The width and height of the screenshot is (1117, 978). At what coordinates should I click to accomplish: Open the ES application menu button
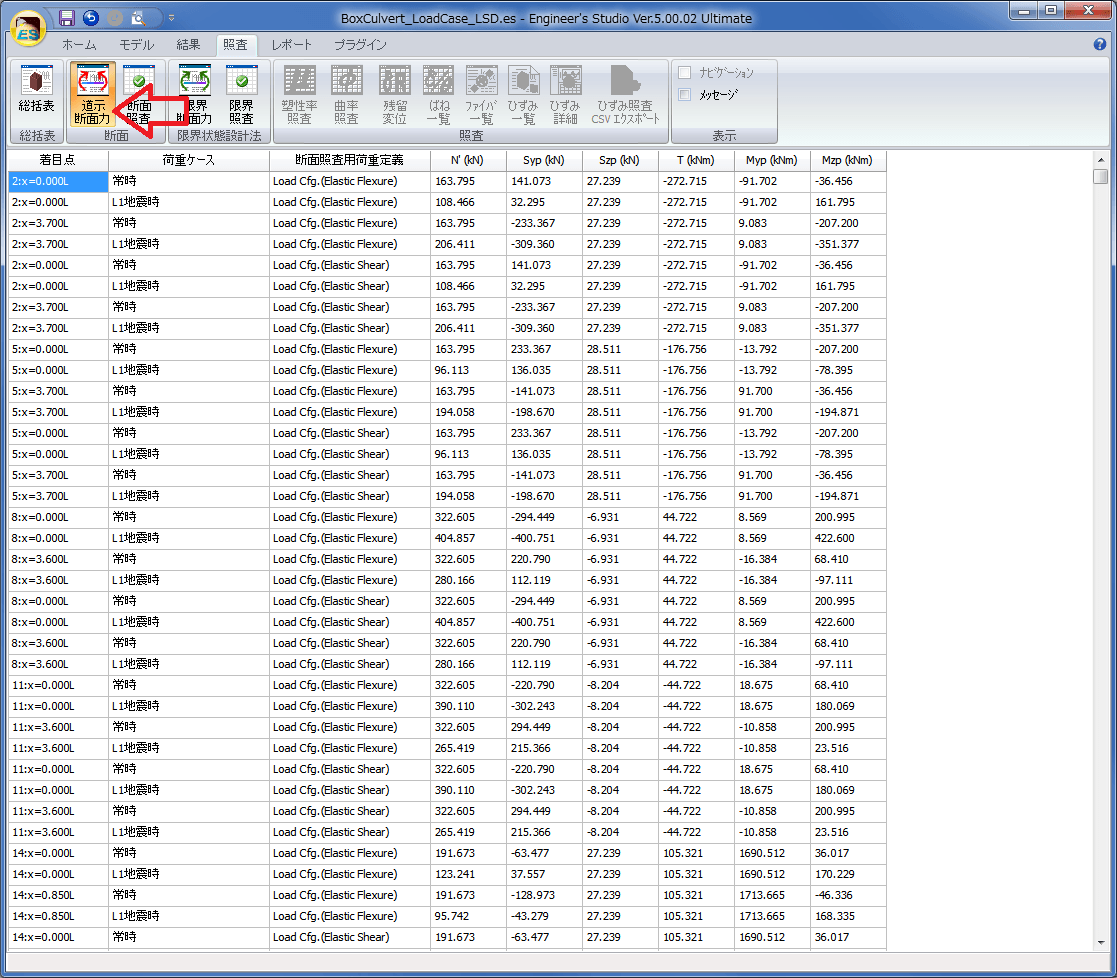[x=29, y=27]
